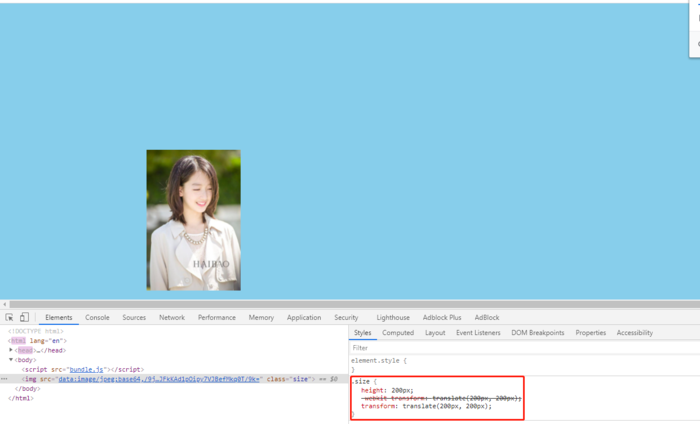Select the Styles sidebar tab
Screen dimensions: 700x424
(x=362, y=333)
